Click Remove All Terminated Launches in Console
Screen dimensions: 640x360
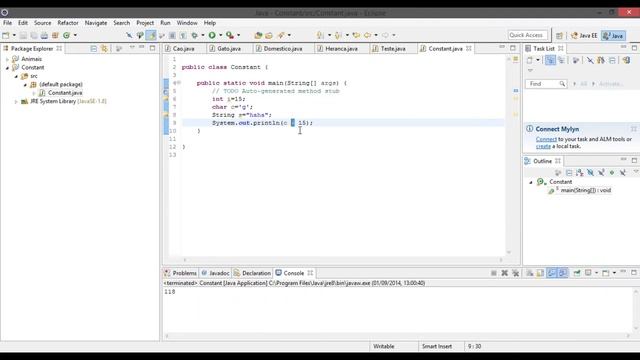pyautogui.click(x=516, y=273)
